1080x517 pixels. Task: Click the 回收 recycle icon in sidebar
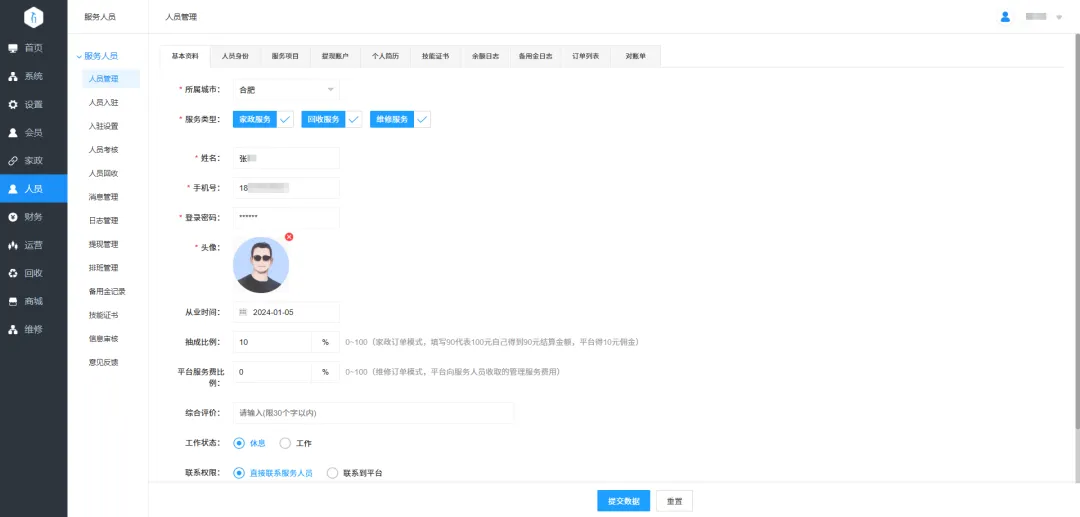point(13,273)
